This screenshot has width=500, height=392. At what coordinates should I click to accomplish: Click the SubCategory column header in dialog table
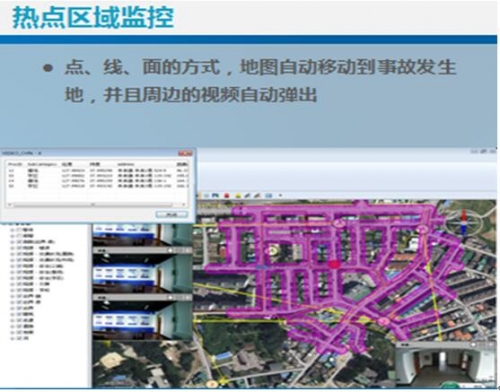tap(42, 164)
